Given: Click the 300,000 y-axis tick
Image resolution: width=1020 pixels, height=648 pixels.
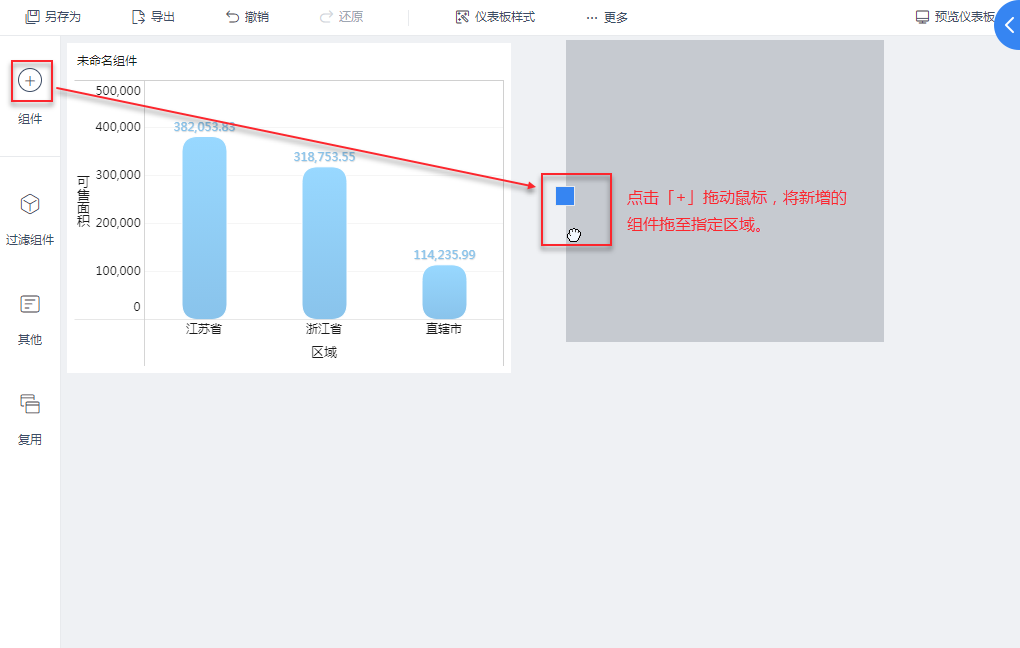Looking at the screenshot, I should (x=118, y=175).
